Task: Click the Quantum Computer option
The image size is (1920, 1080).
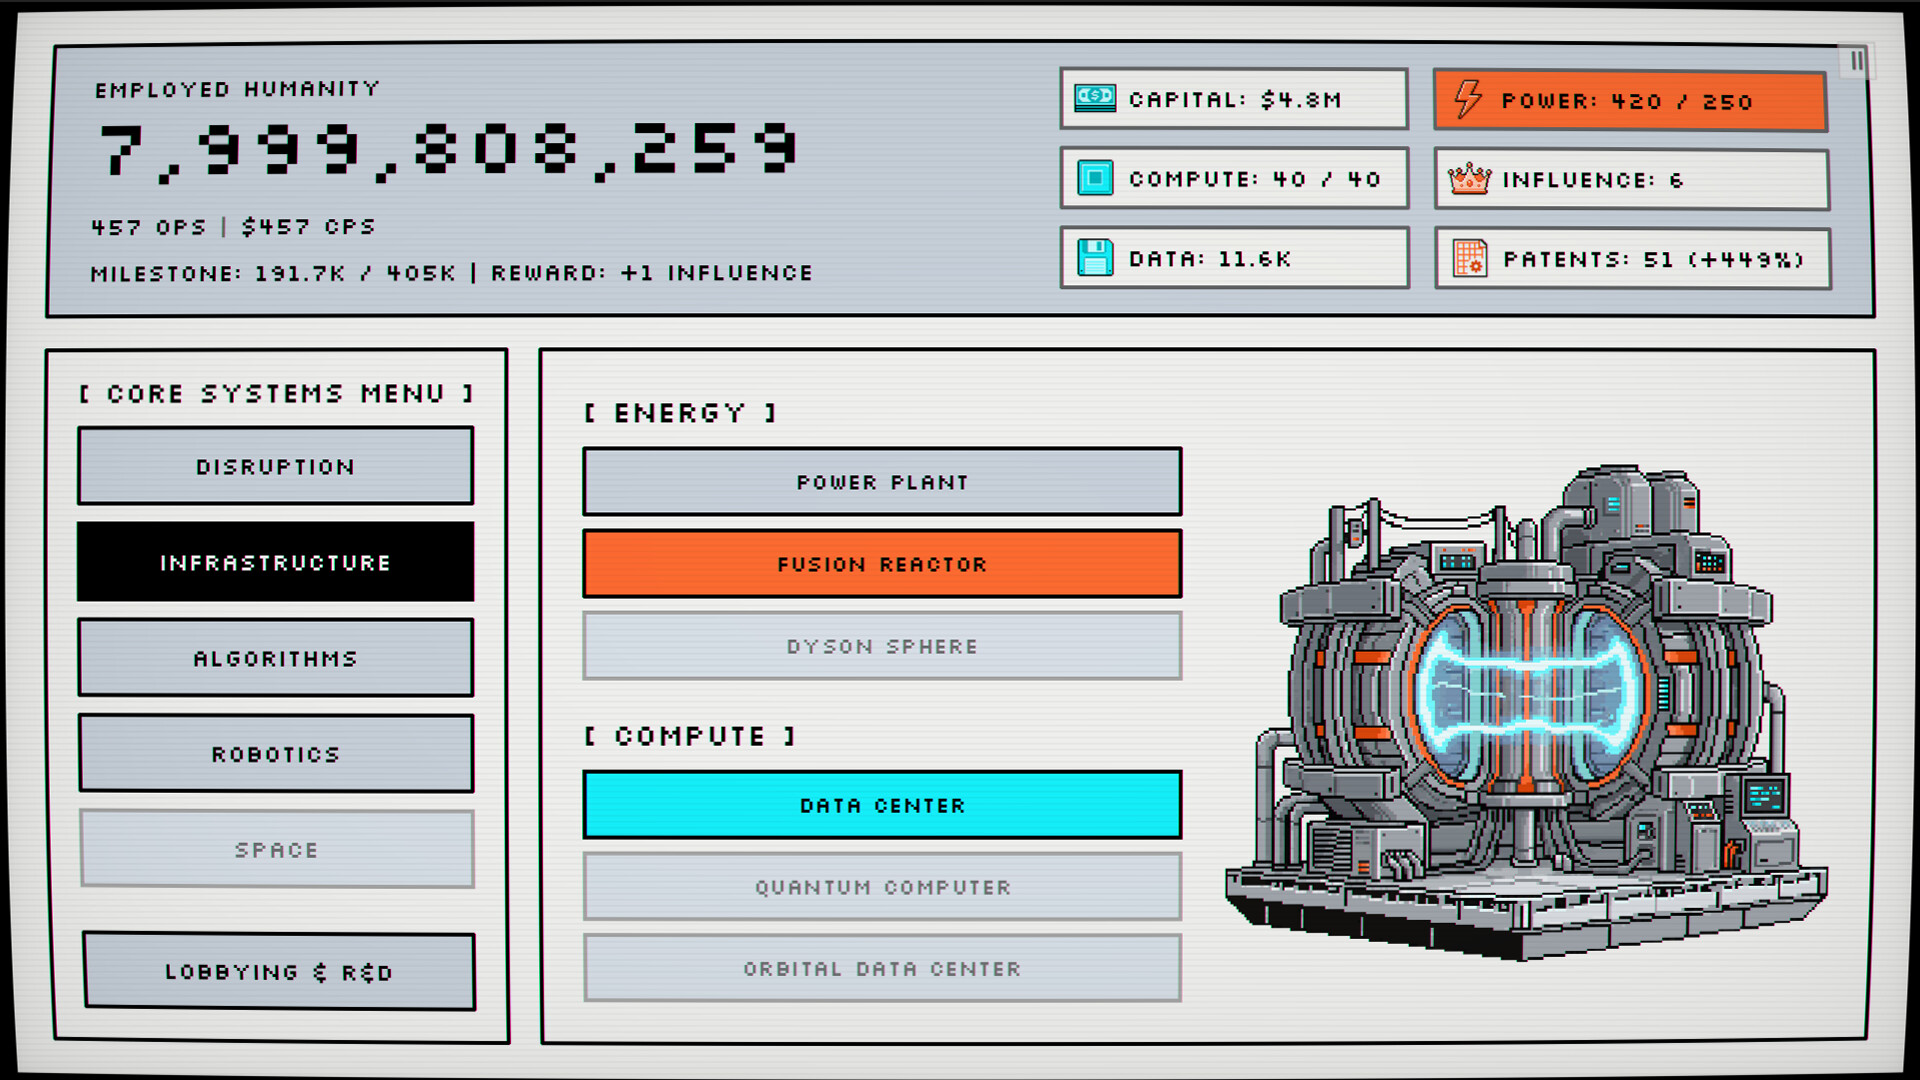Action: pyautogui.click(x=882, y=887)
